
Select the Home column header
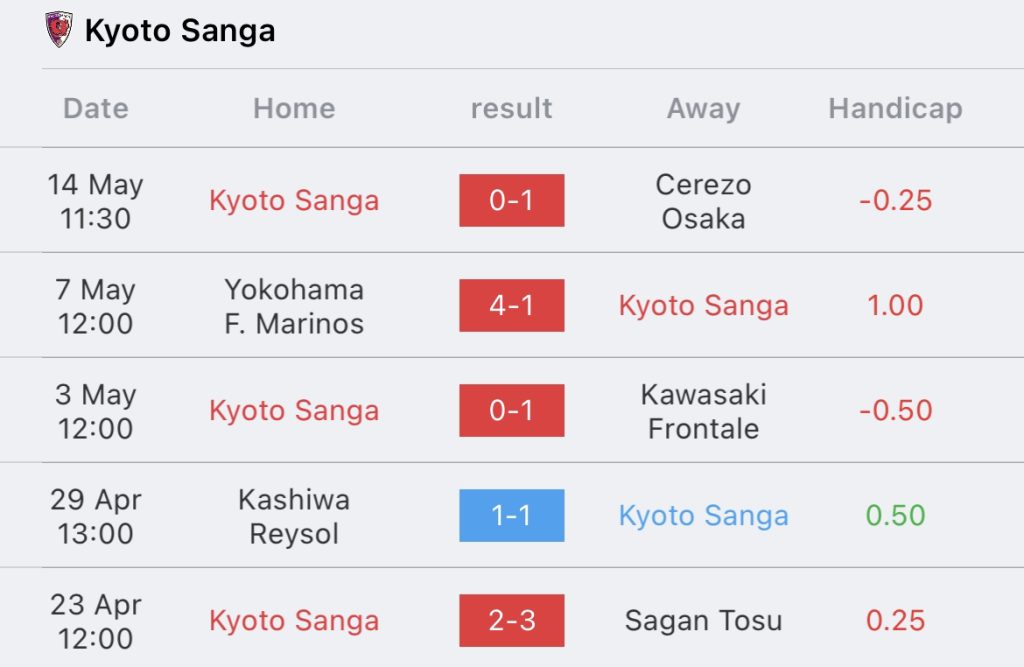click(x=294, y=108)
